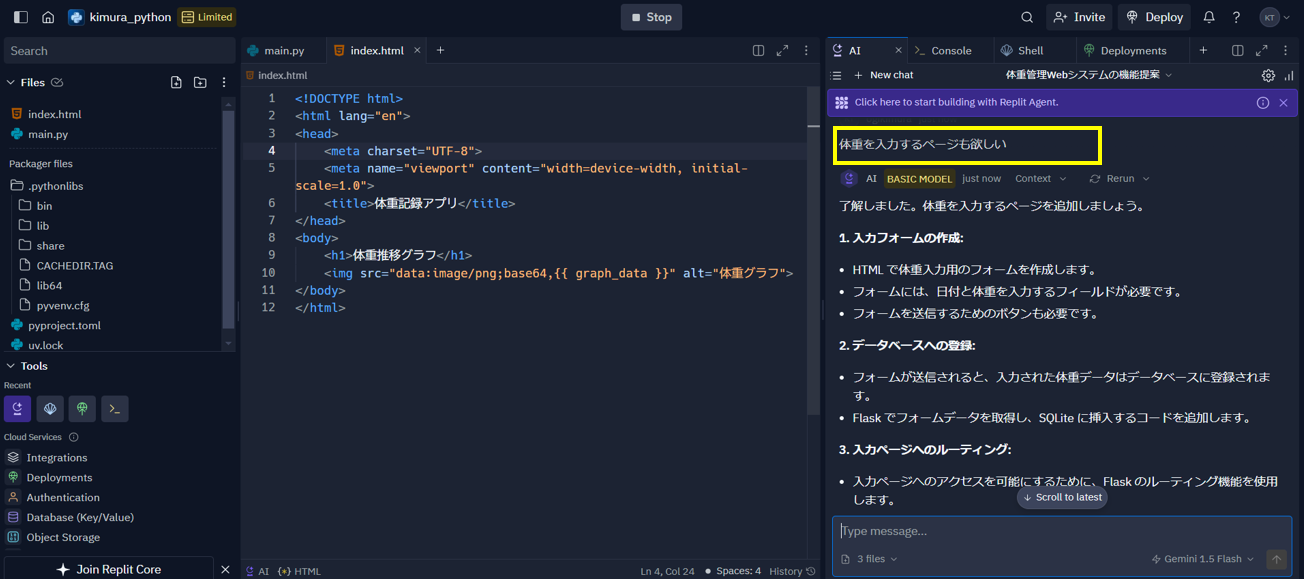Open the Gemini 1.5 Flash model dropdown
1304x579 pixels.
pos(1203,558)
